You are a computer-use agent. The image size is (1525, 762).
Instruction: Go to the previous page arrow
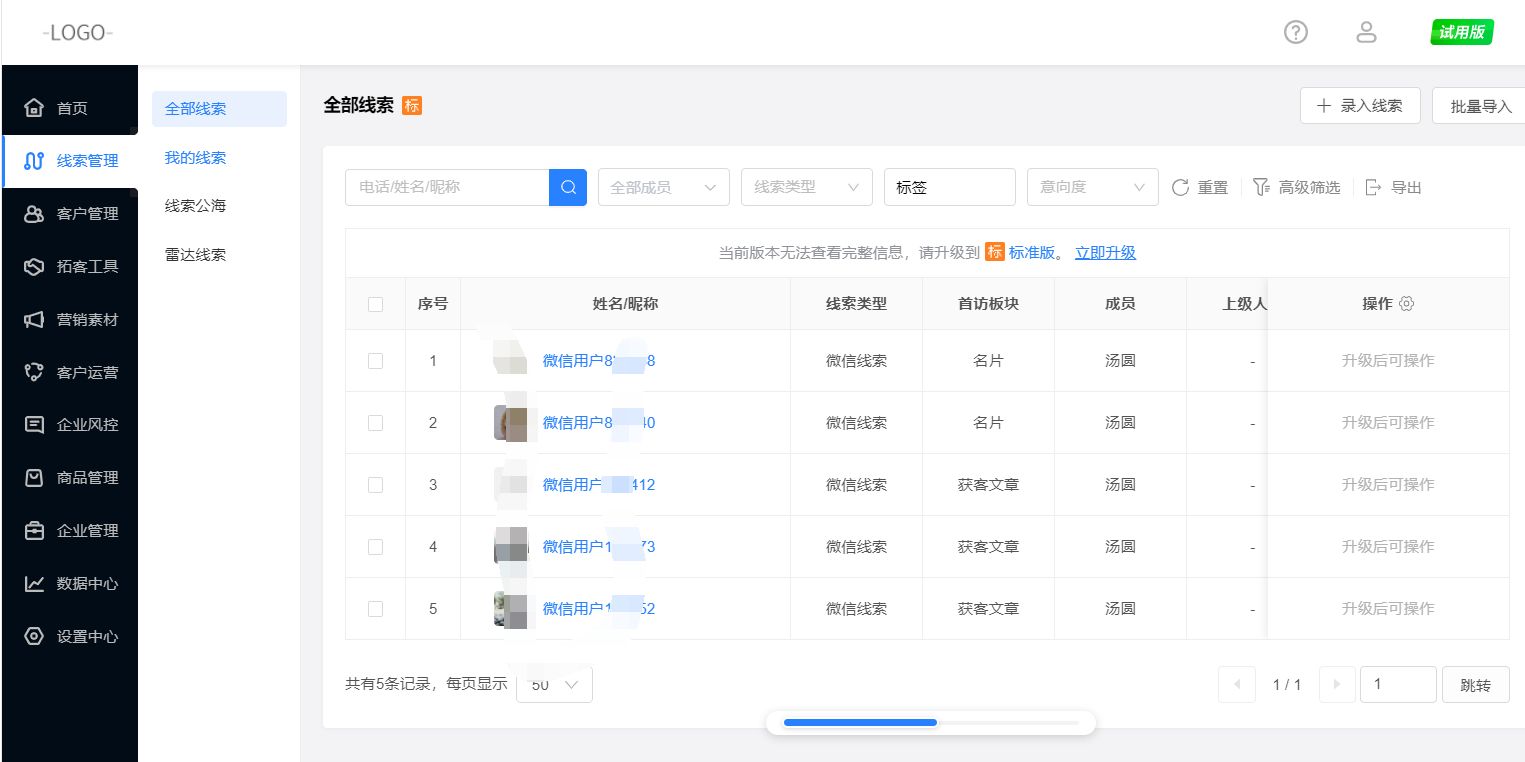point(1237,685)
